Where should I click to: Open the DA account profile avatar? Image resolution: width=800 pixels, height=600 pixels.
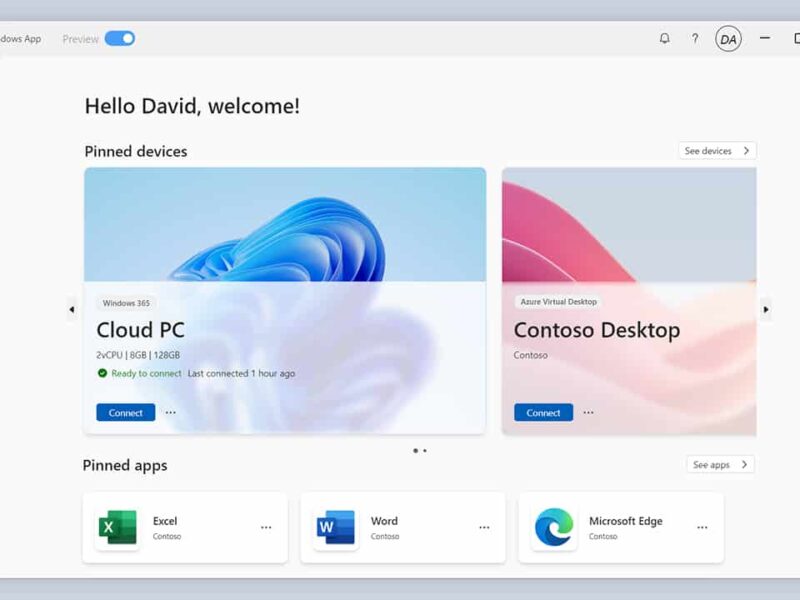728,39
